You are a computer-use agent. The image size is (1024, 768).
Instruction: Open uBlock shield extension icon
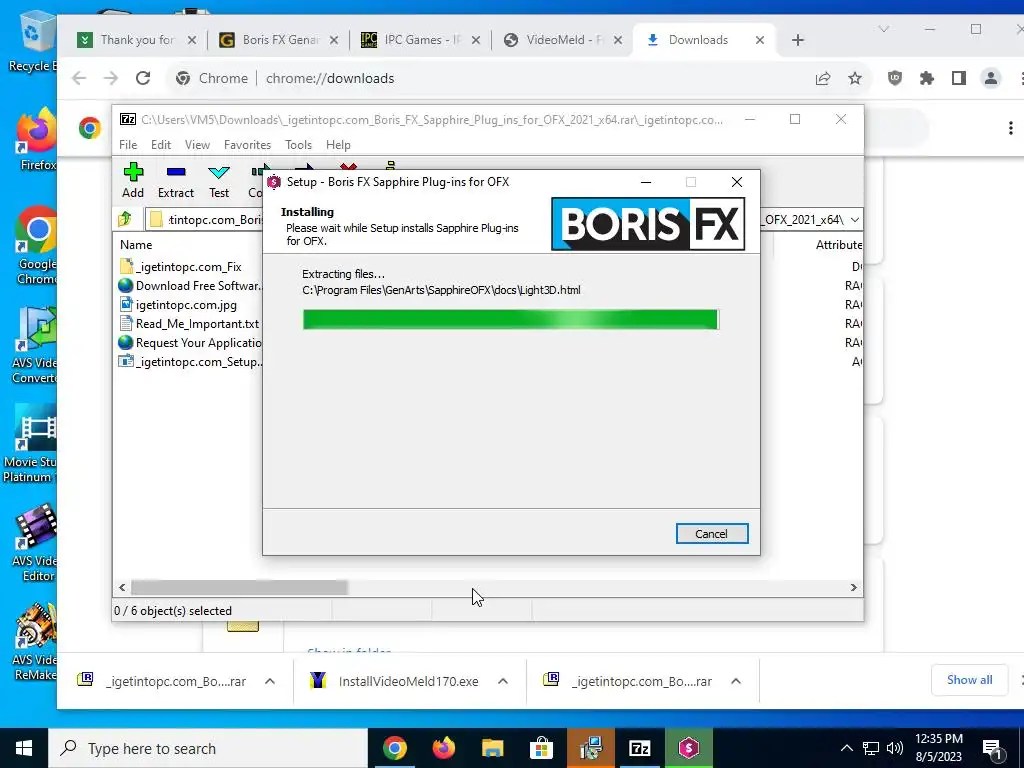pyautogui.click(x=895, y=78)
